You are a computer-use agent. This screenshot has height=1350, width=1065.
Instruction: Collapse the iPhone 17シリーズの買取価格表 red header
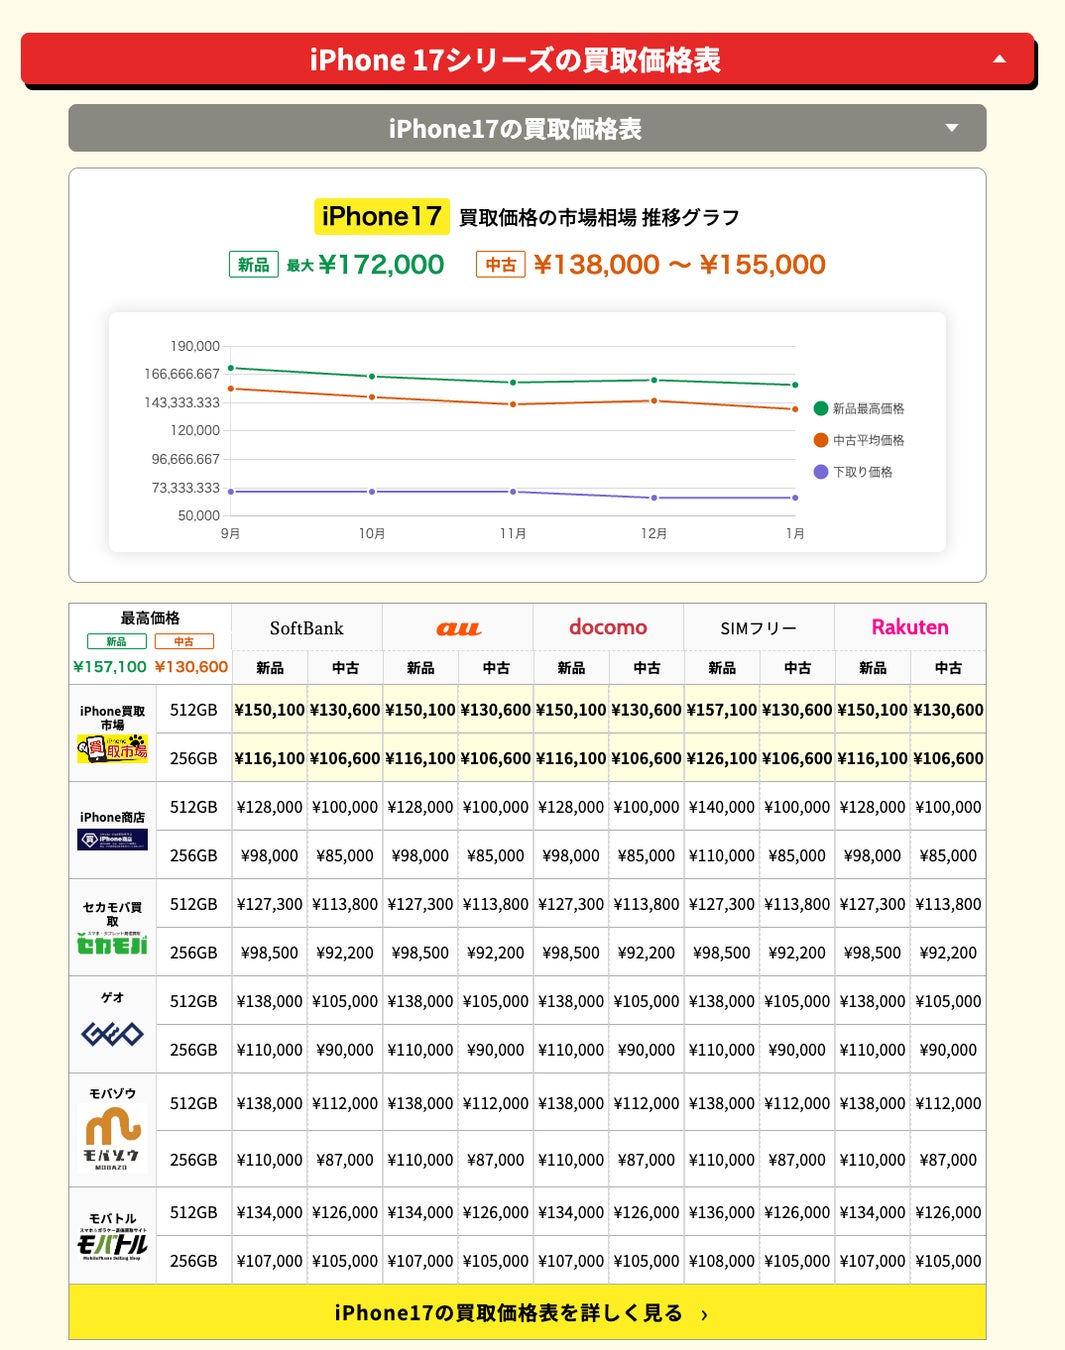[x=527, y=59]
